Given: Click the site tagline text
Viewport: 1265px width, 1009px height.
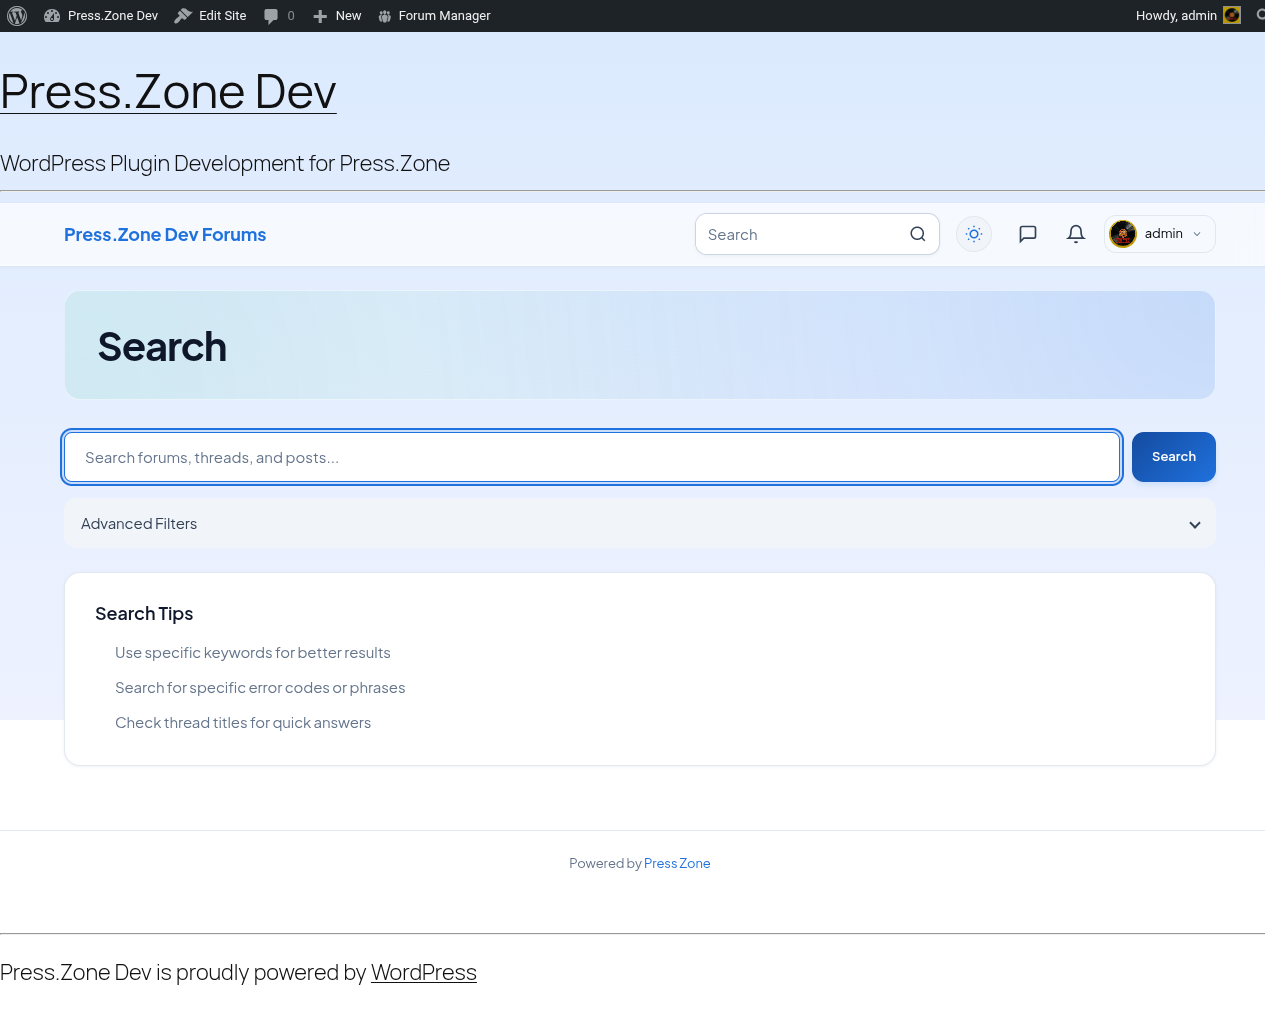Looking at the screenshot, I should (x=225, y=164).
